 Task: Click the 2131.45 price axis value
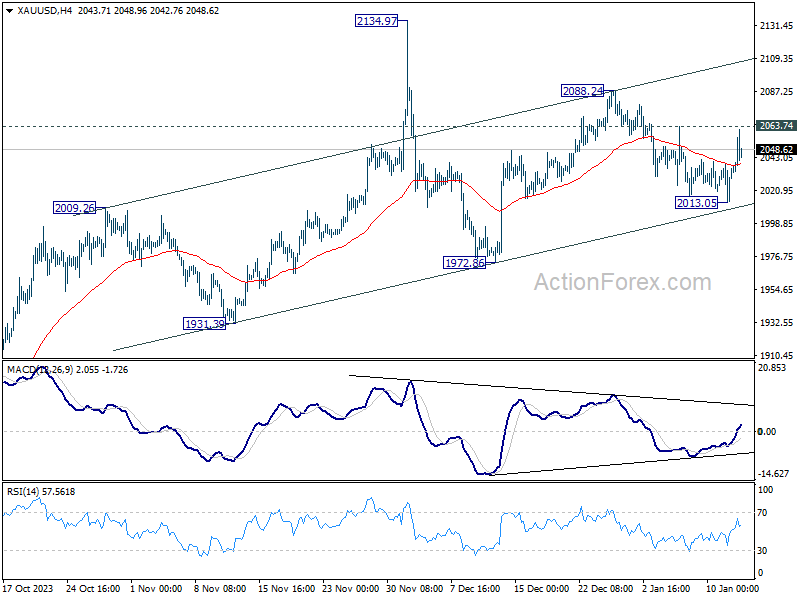click(x=776, y=26)
